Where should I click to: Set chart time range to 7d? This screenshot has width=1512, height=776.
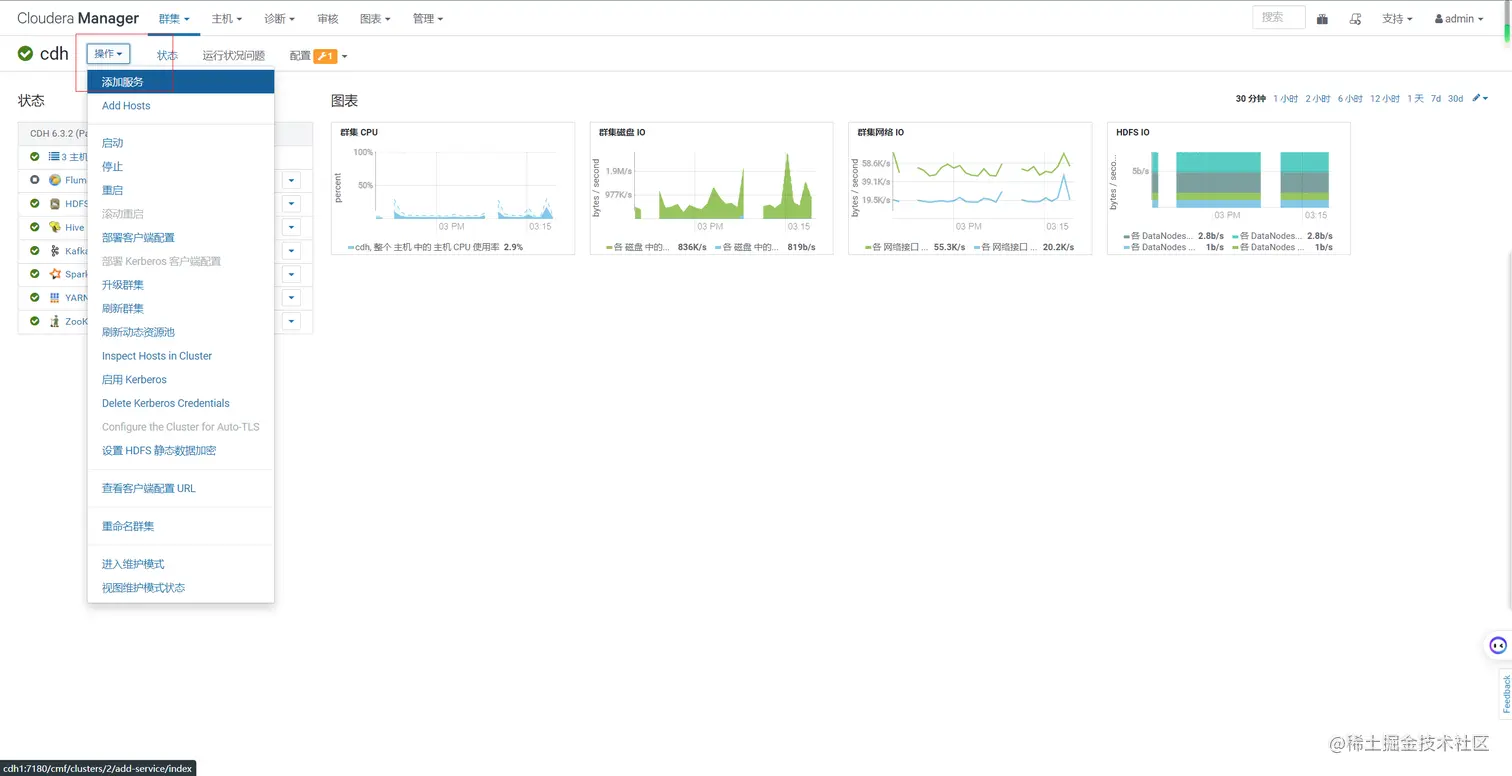click(x=1435, y=99)
